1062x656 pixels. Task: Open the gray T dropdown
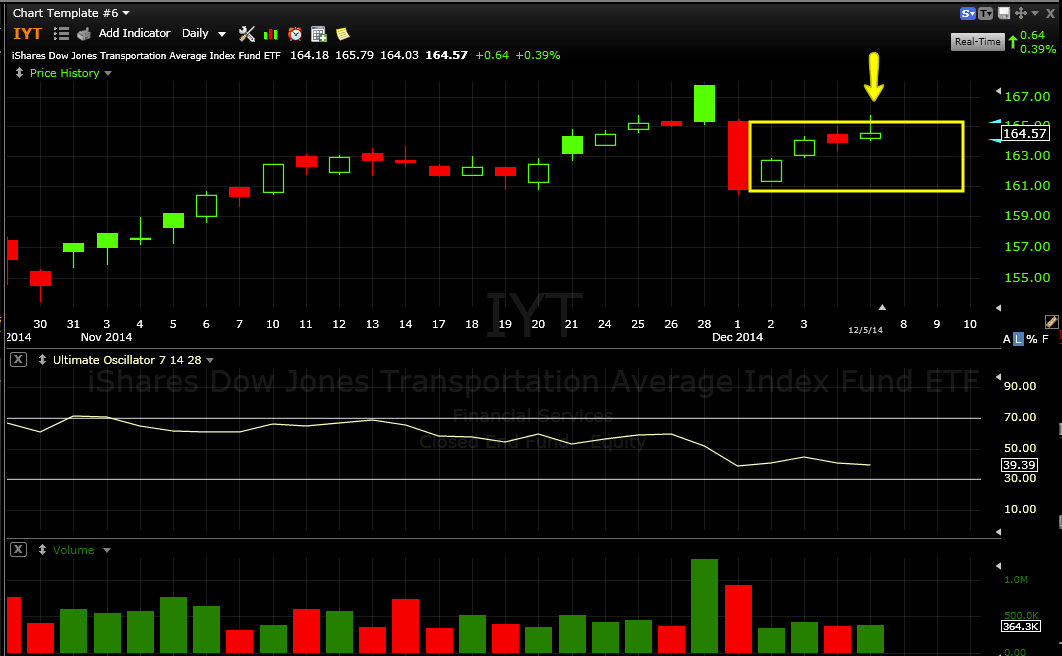[x=985, y=13]
